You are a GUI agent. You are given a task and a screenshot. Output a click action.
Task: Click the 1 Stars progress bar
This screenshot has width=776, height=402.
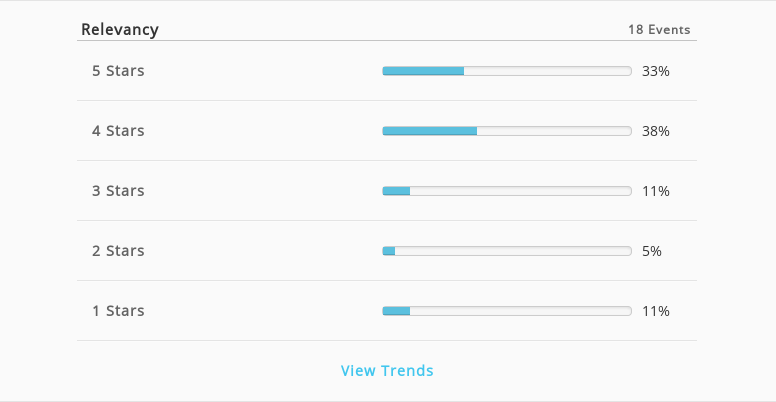point(507,311)
